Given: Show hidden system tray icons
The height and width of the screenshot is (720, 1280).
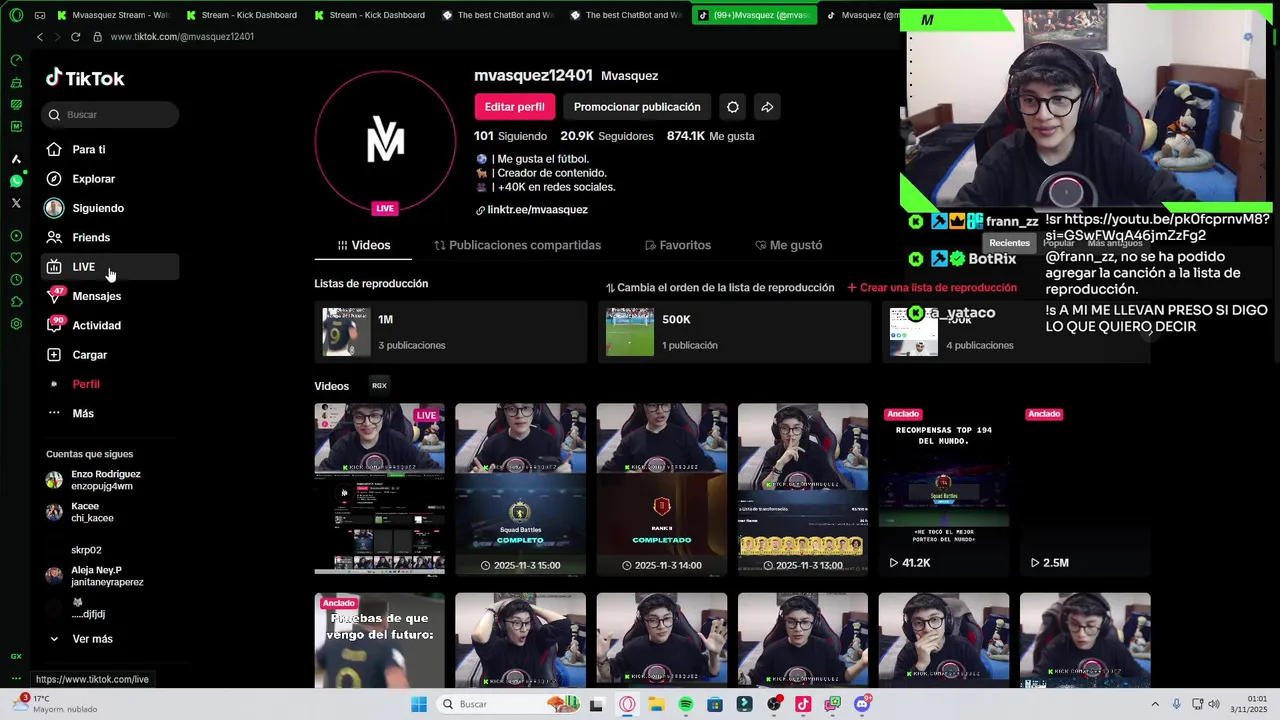Looking at the screenshot, I should 1155,704.
